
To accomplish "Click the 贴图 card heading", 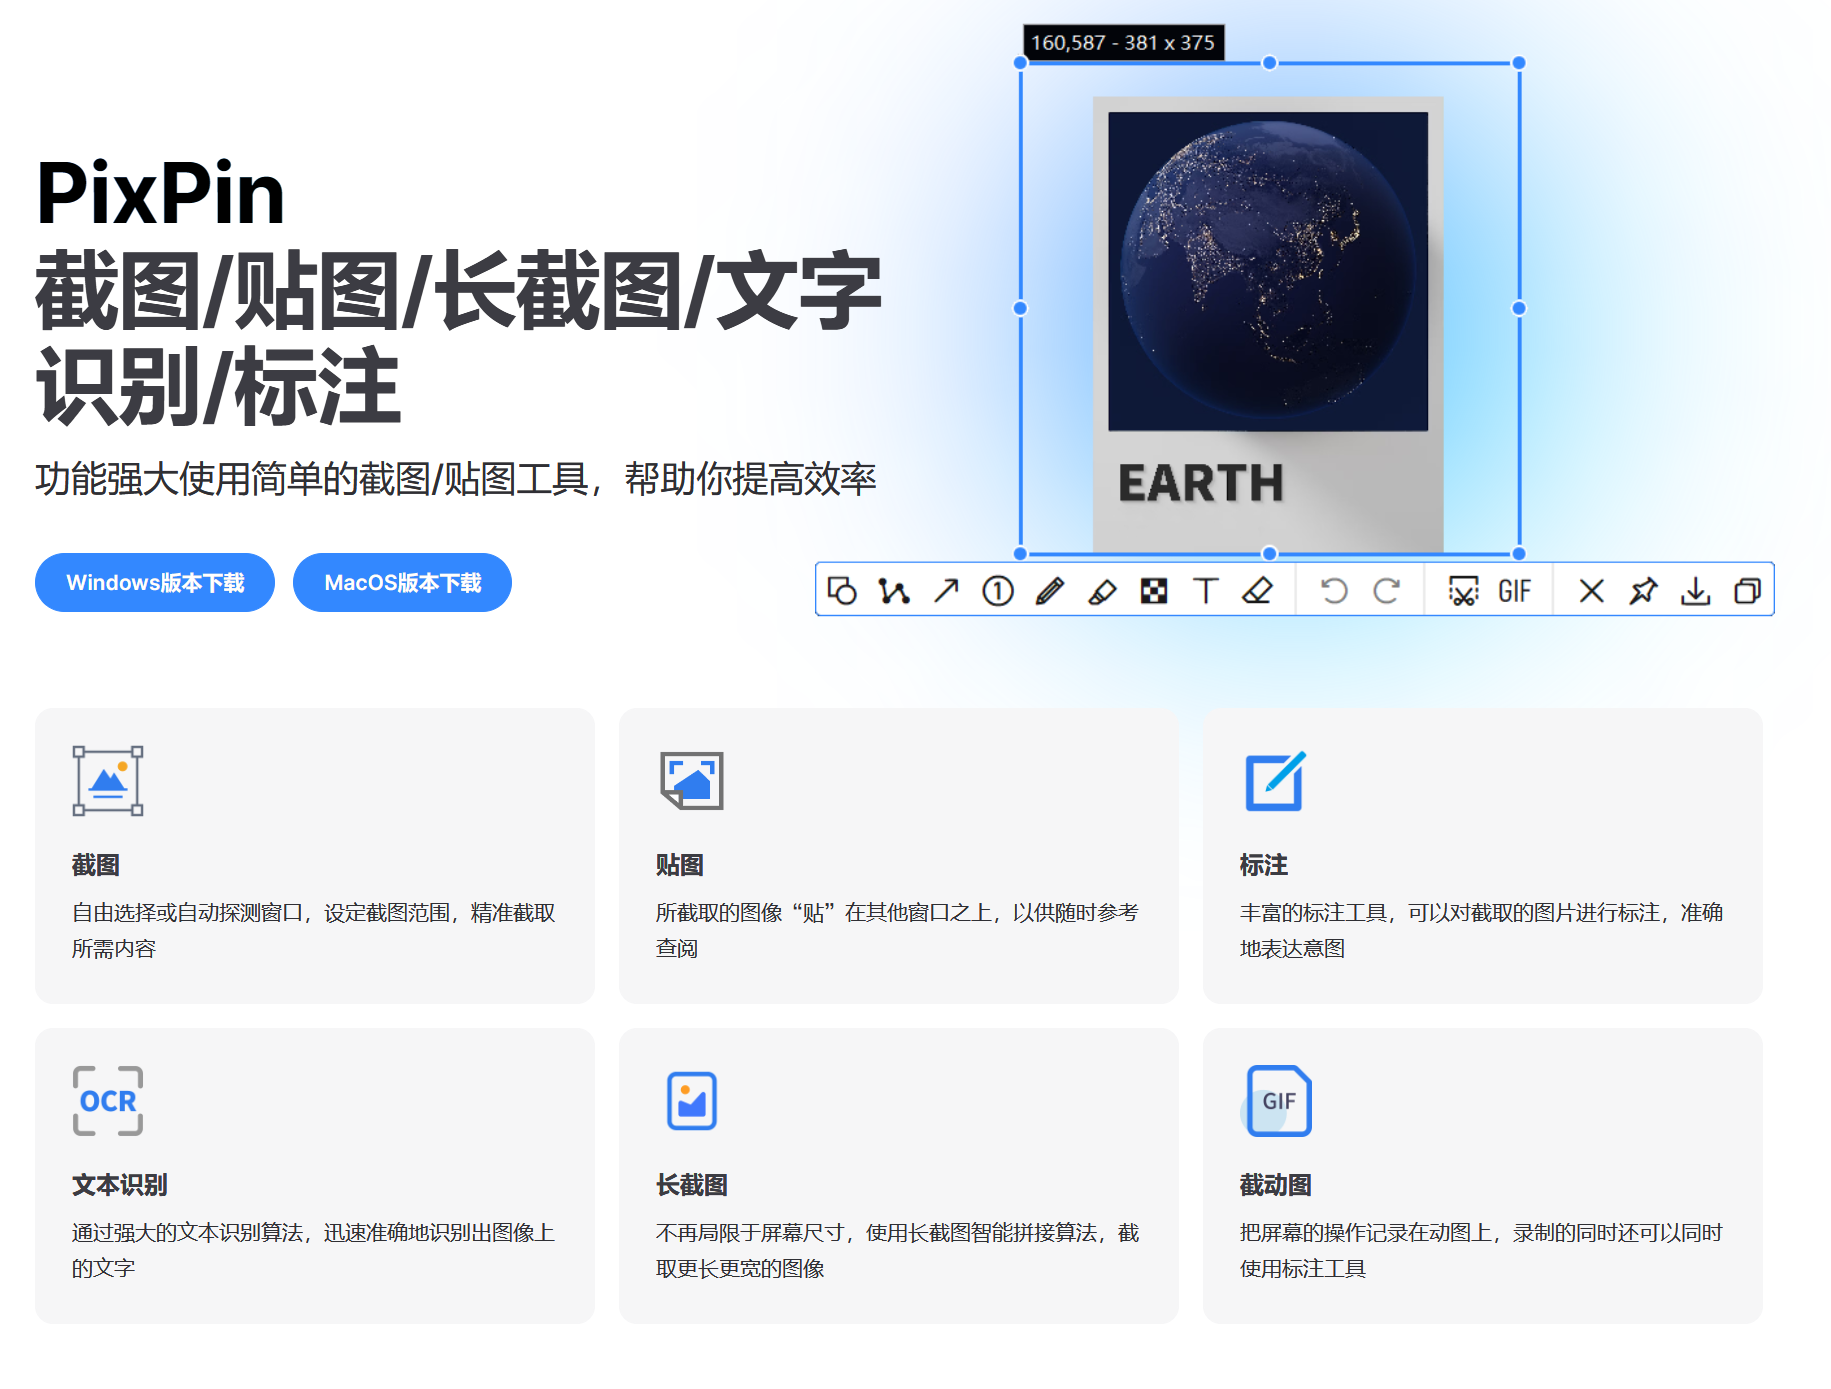I will point(680,865).
